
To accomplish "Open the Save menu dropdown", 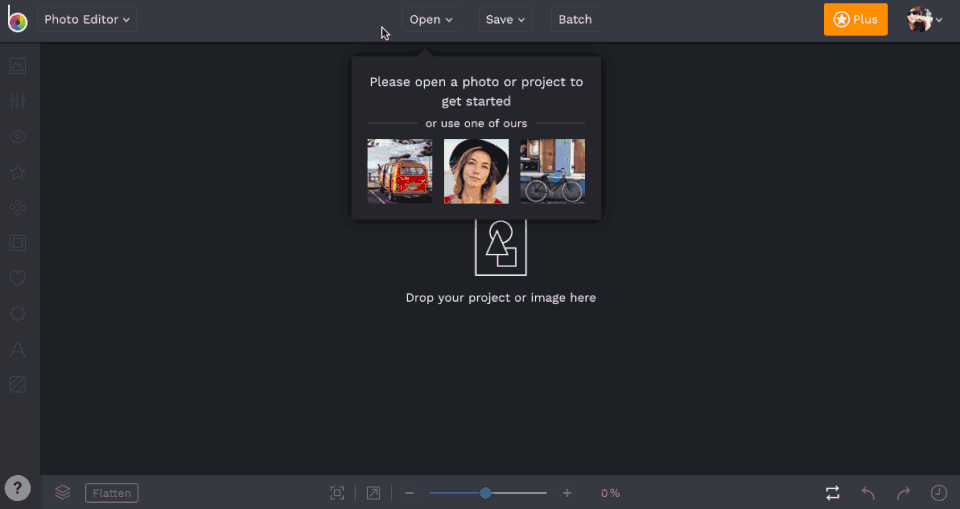I will [x=505, y=20].
